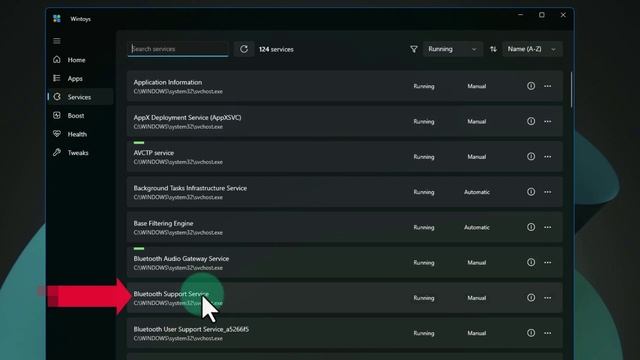
Task: Open more options for Bluetooth User Support
Action: (x=547, y=333)
